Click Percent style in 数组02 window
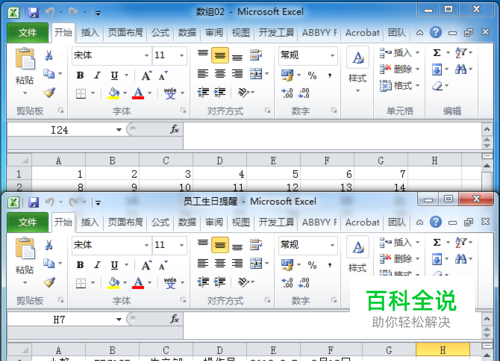The image size is (500, 361). coord(312,76)
